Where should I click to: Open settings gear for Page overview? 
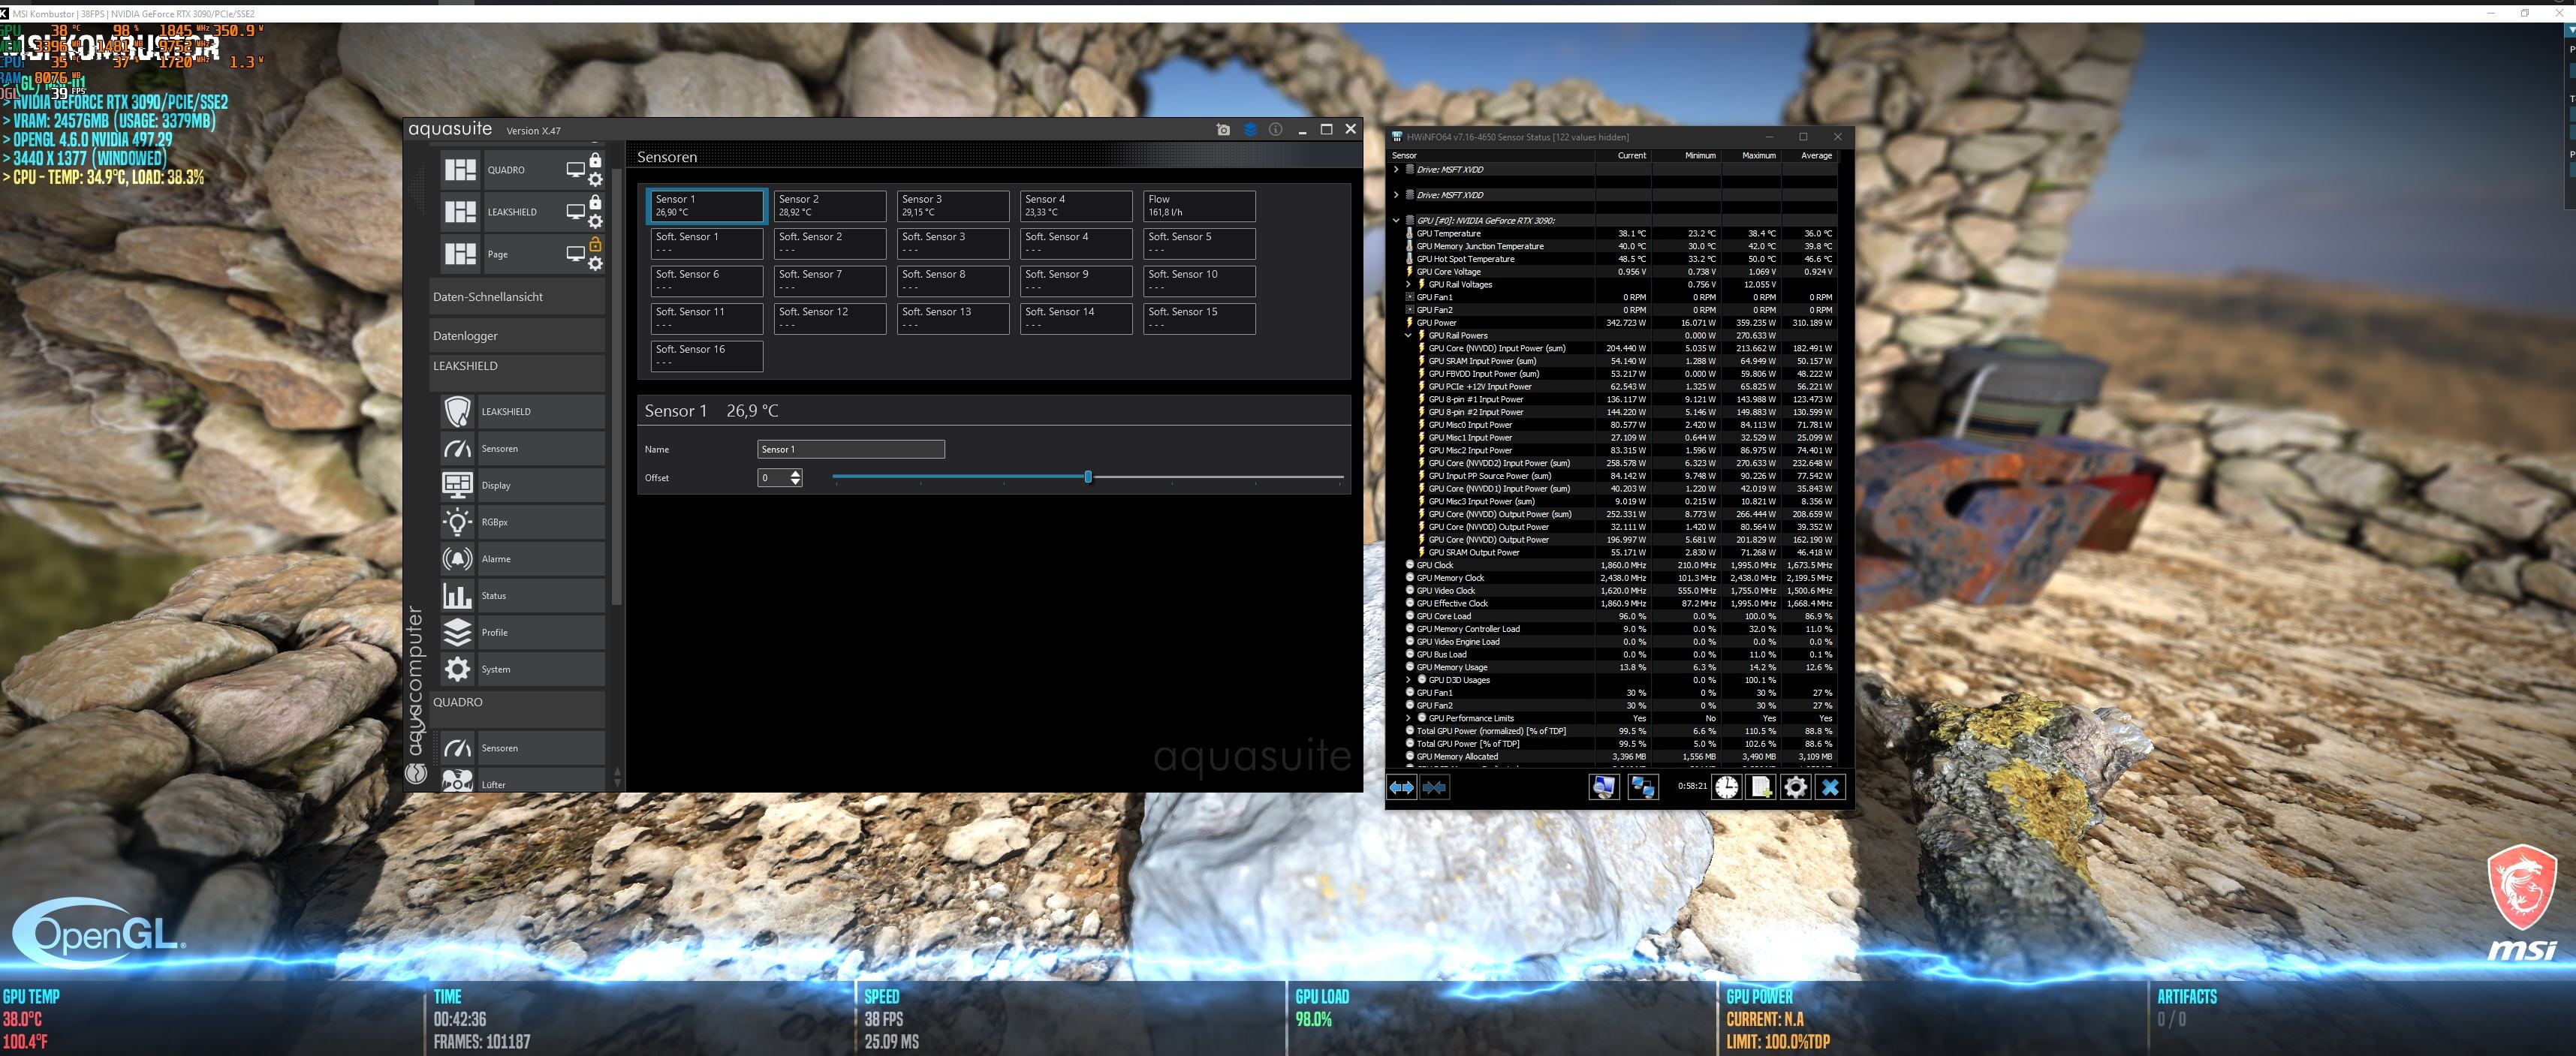coord(595,263)
